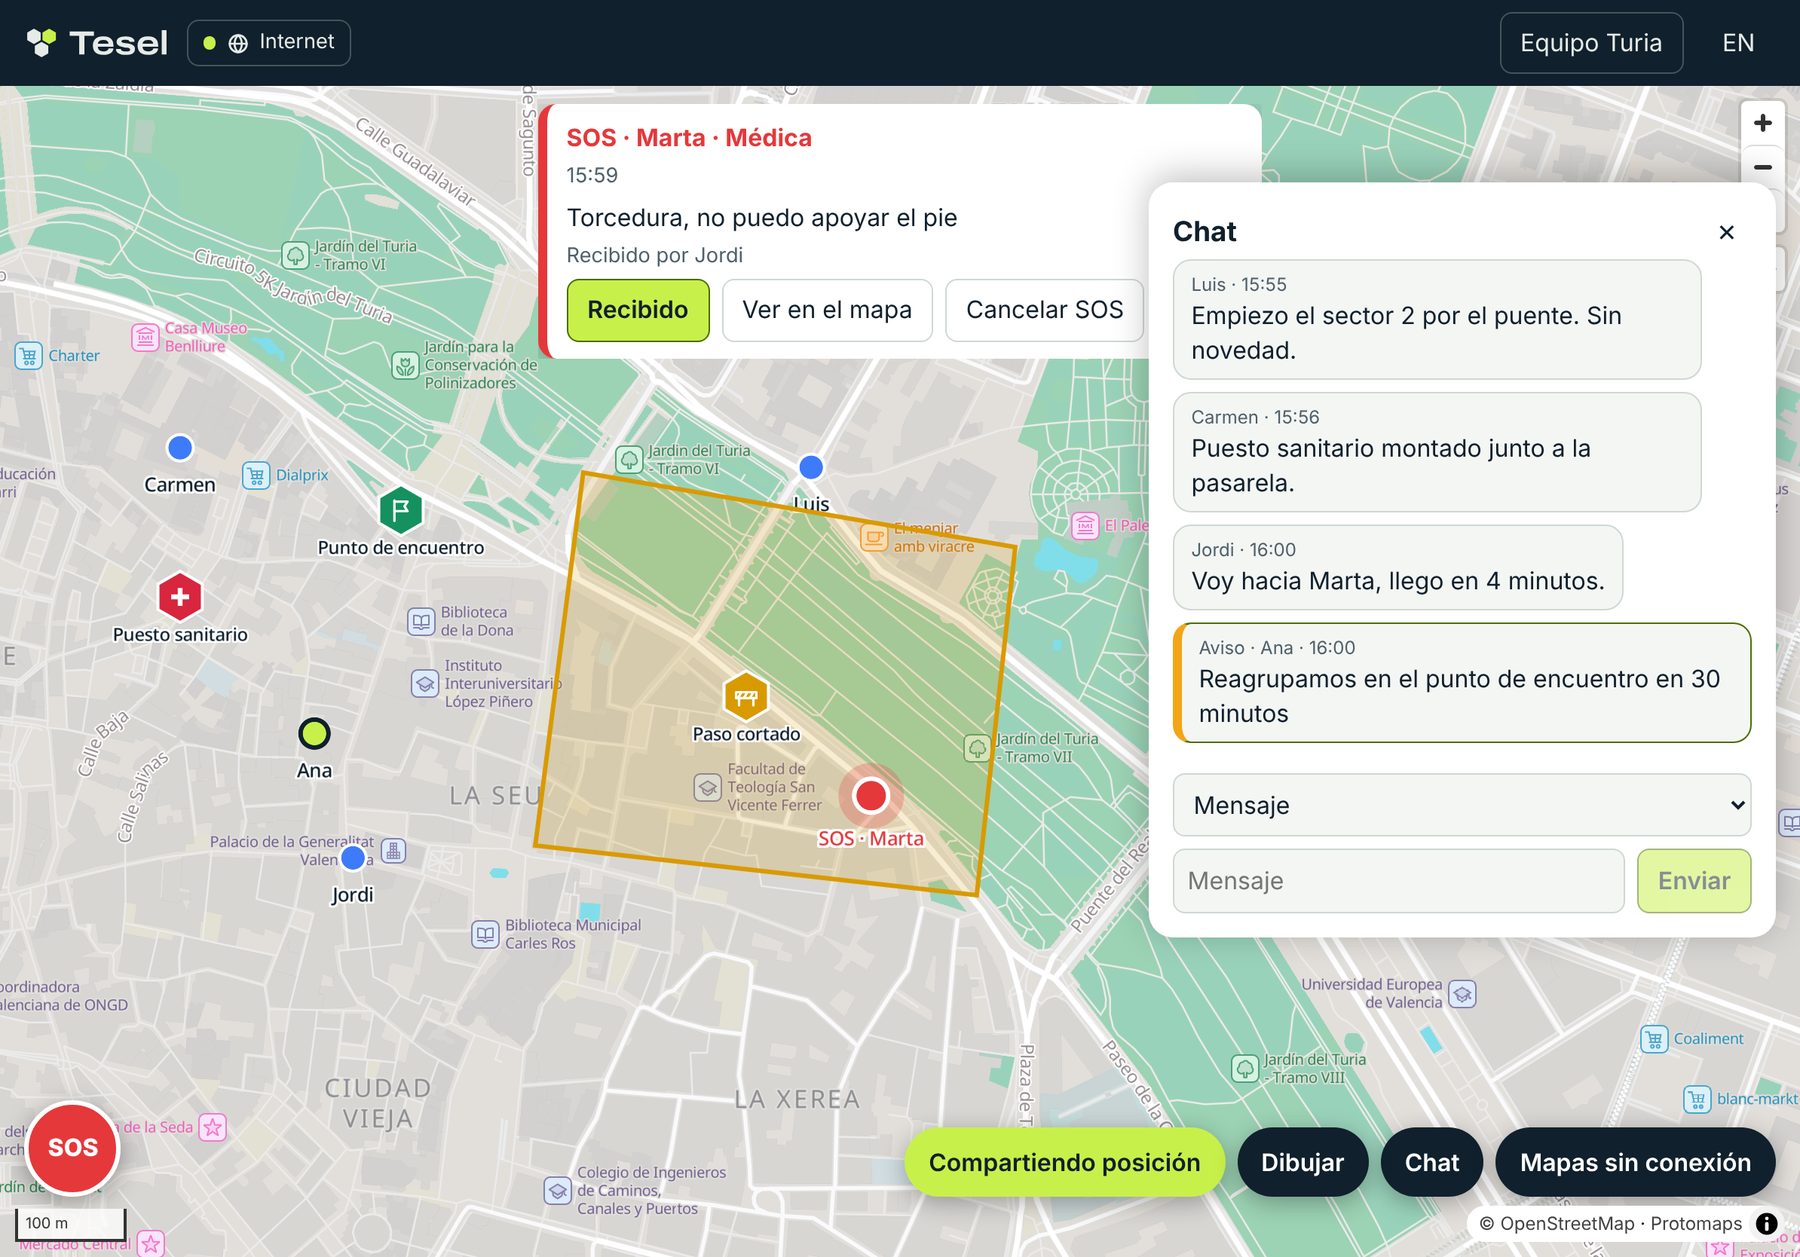This screenshot has height=1257, width=1800.
Task: Click the Tesel logo icon
Action: 41,42
